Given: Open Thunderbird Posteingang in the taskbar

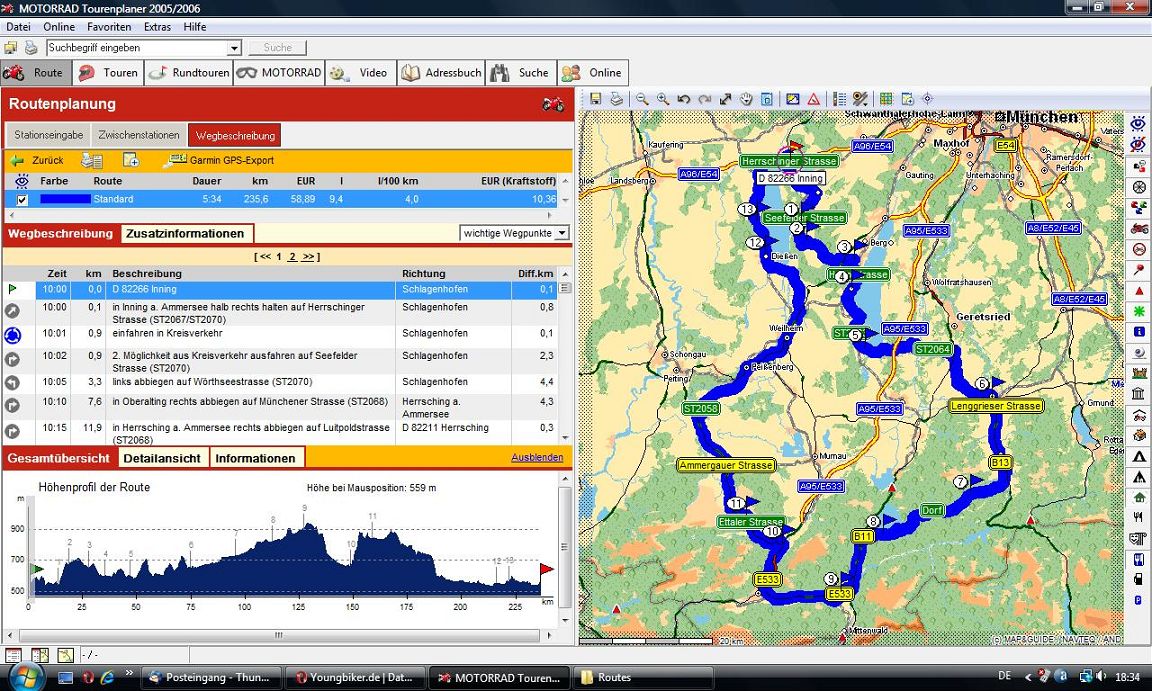Looking at the screenshot, I should [211, 677].
